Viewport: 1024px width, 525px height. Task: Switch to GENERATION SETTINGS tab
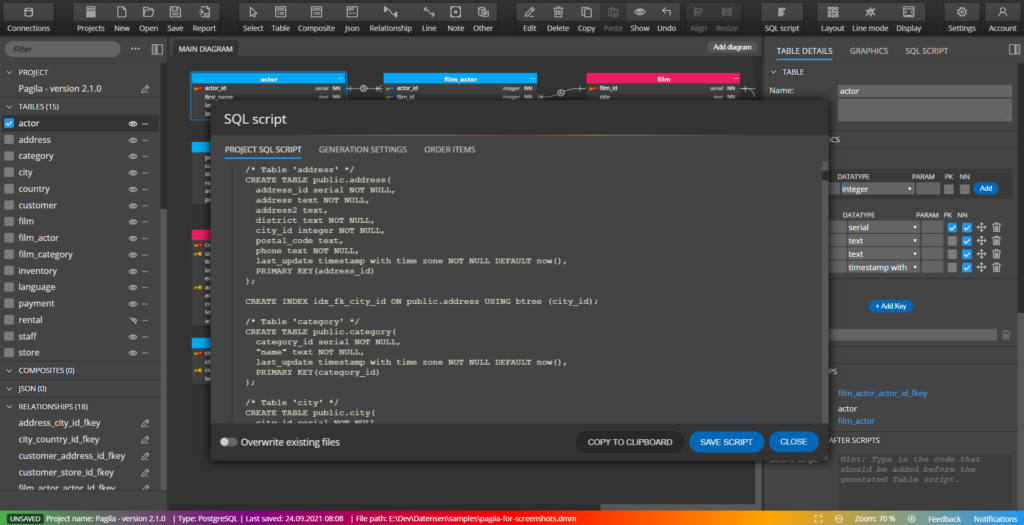[x=362, y=150]
